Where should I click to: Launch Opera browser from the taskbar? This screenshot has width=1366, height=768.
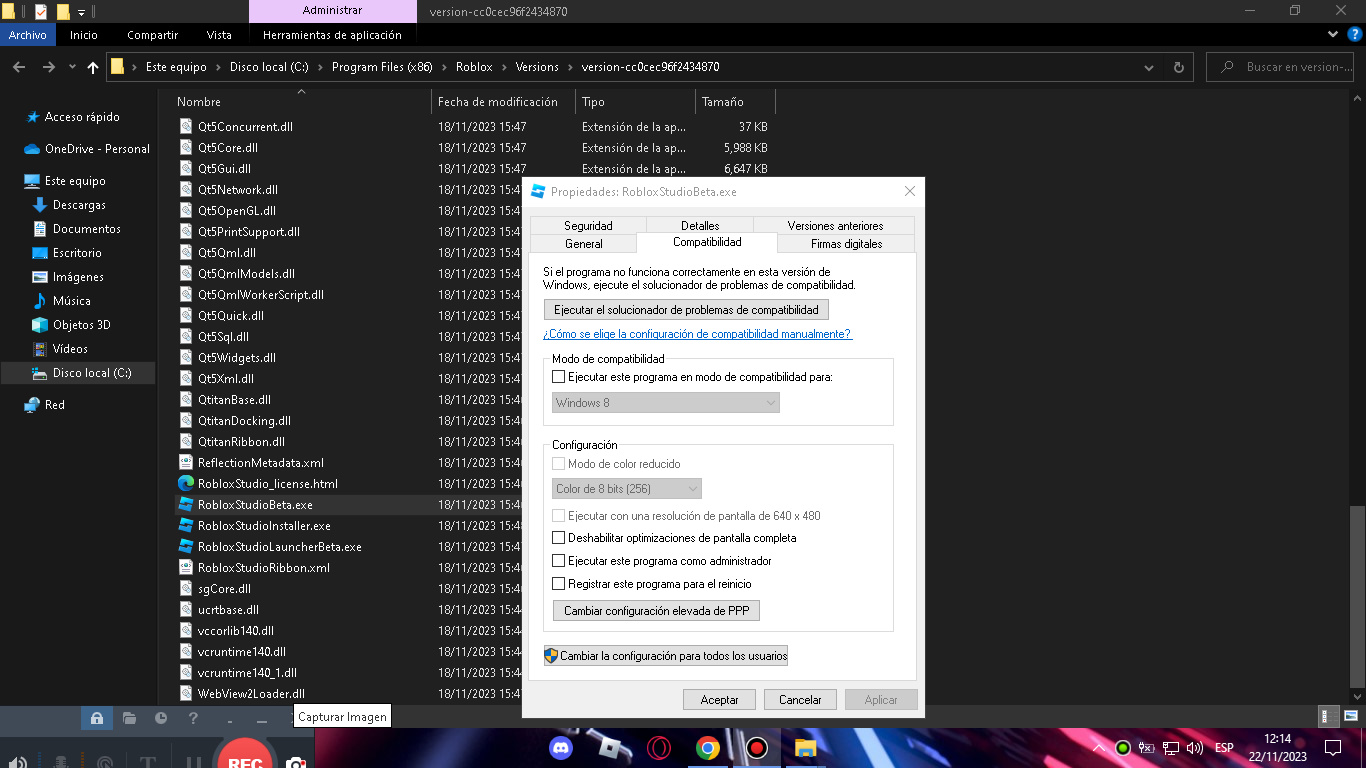658,747
